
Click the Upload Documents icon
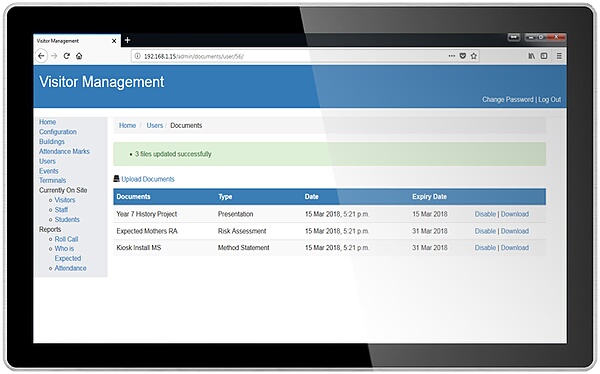[116, 179]
